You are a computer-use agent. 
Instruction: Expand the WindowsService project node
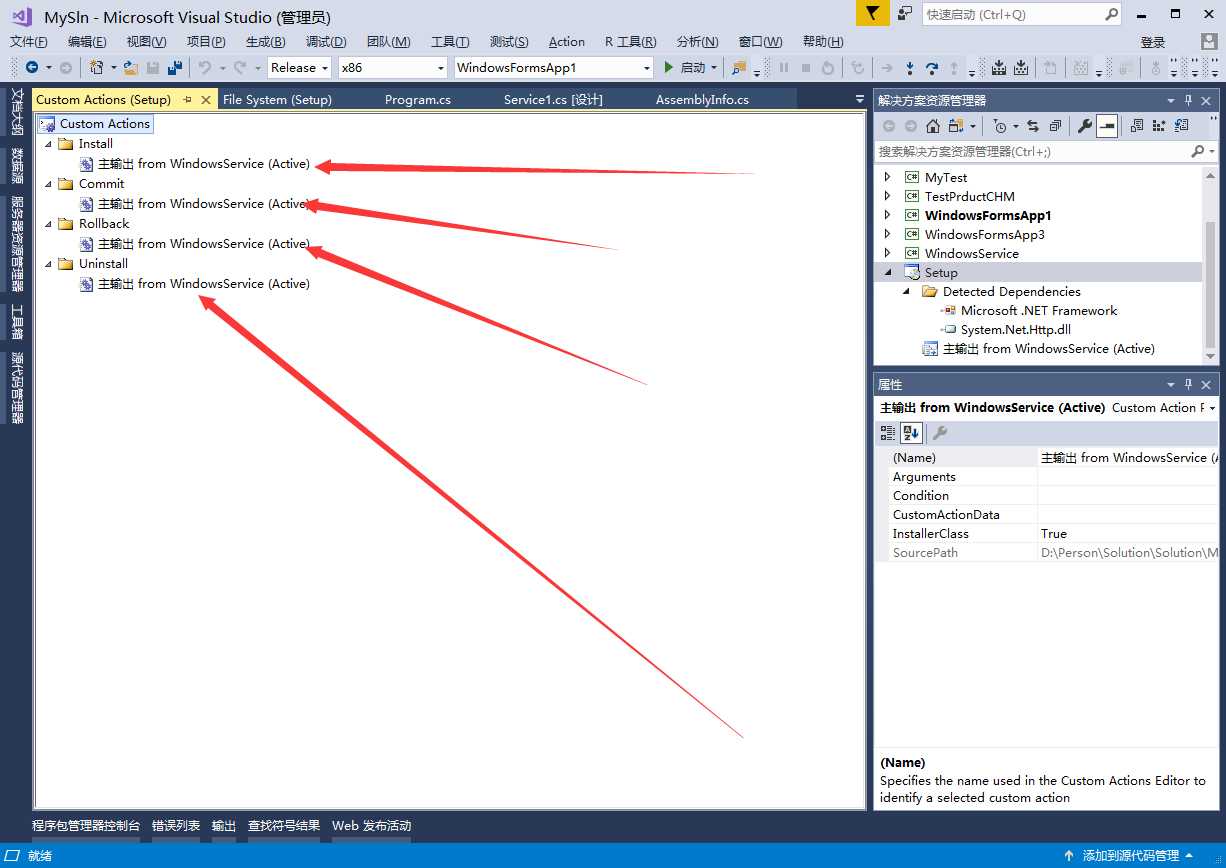tap(887, 253)
